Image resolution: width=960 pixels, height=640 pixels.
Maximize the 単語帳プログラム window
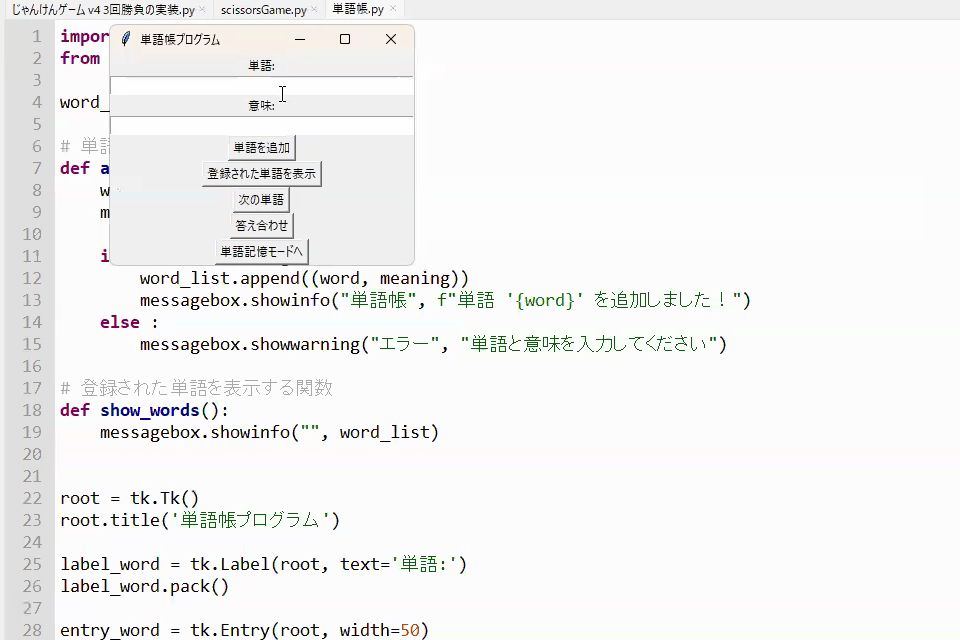click(345, 39)
